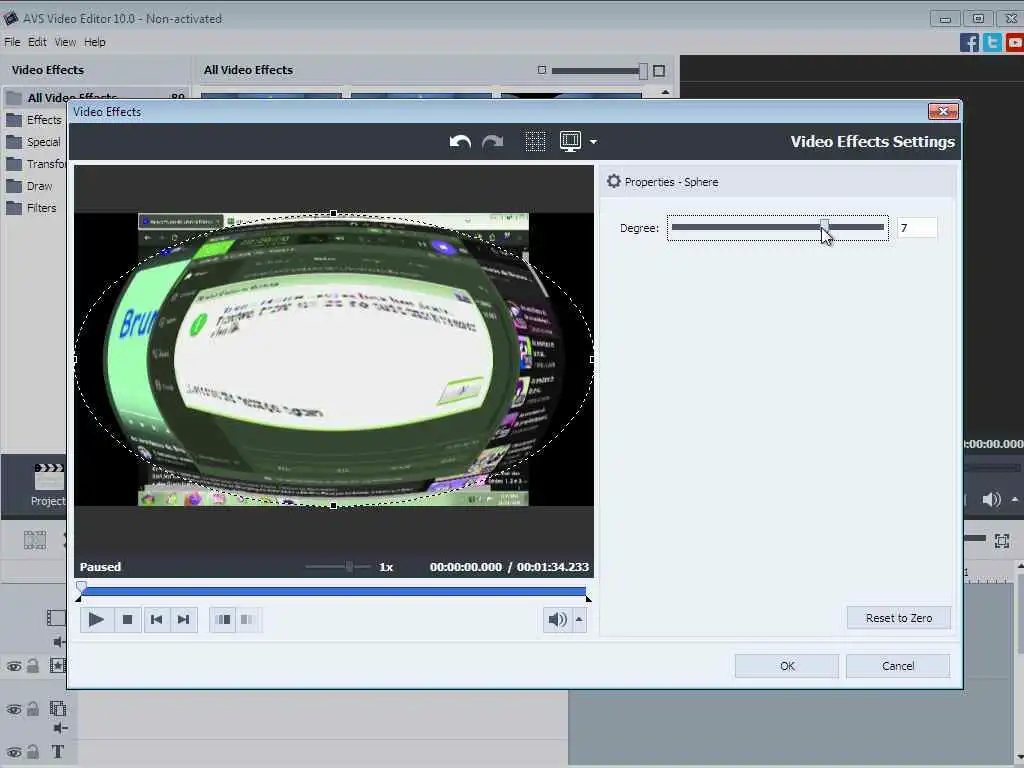Open the YouTube link icon

coord(1015,42)
